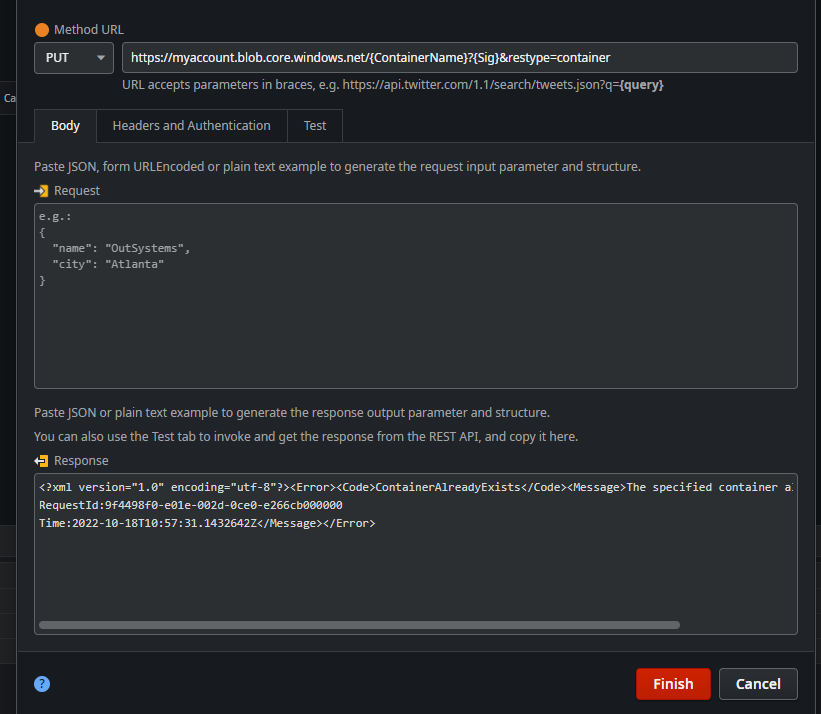The image size is (821, 714).
Task: Click the Time:2022-10-18 response line
Action: point(207,523)
